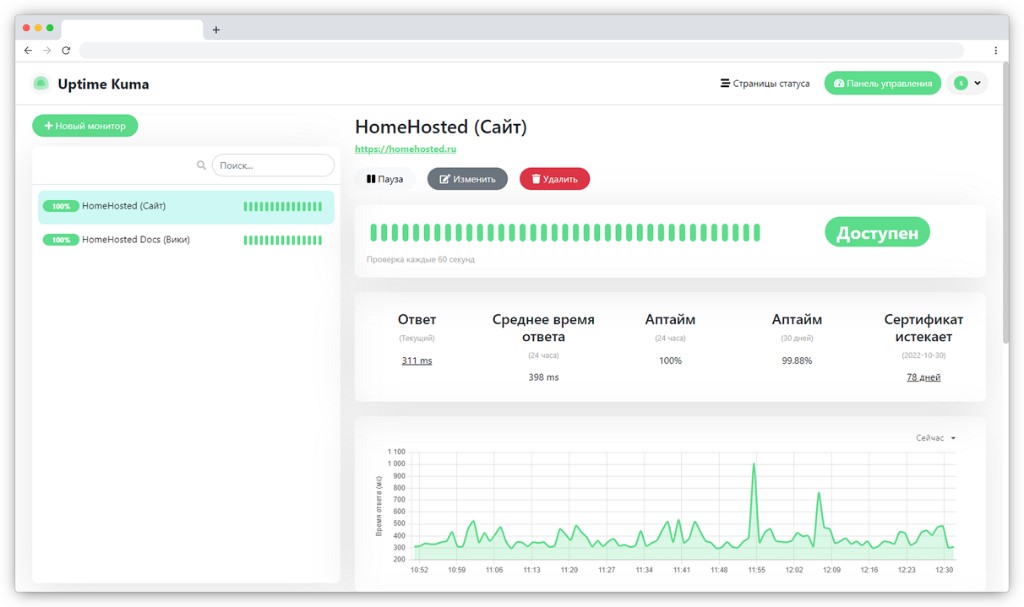The image size is (1024, 607).
Task: Open a new browser tab with plus
Action: (216, 29)
